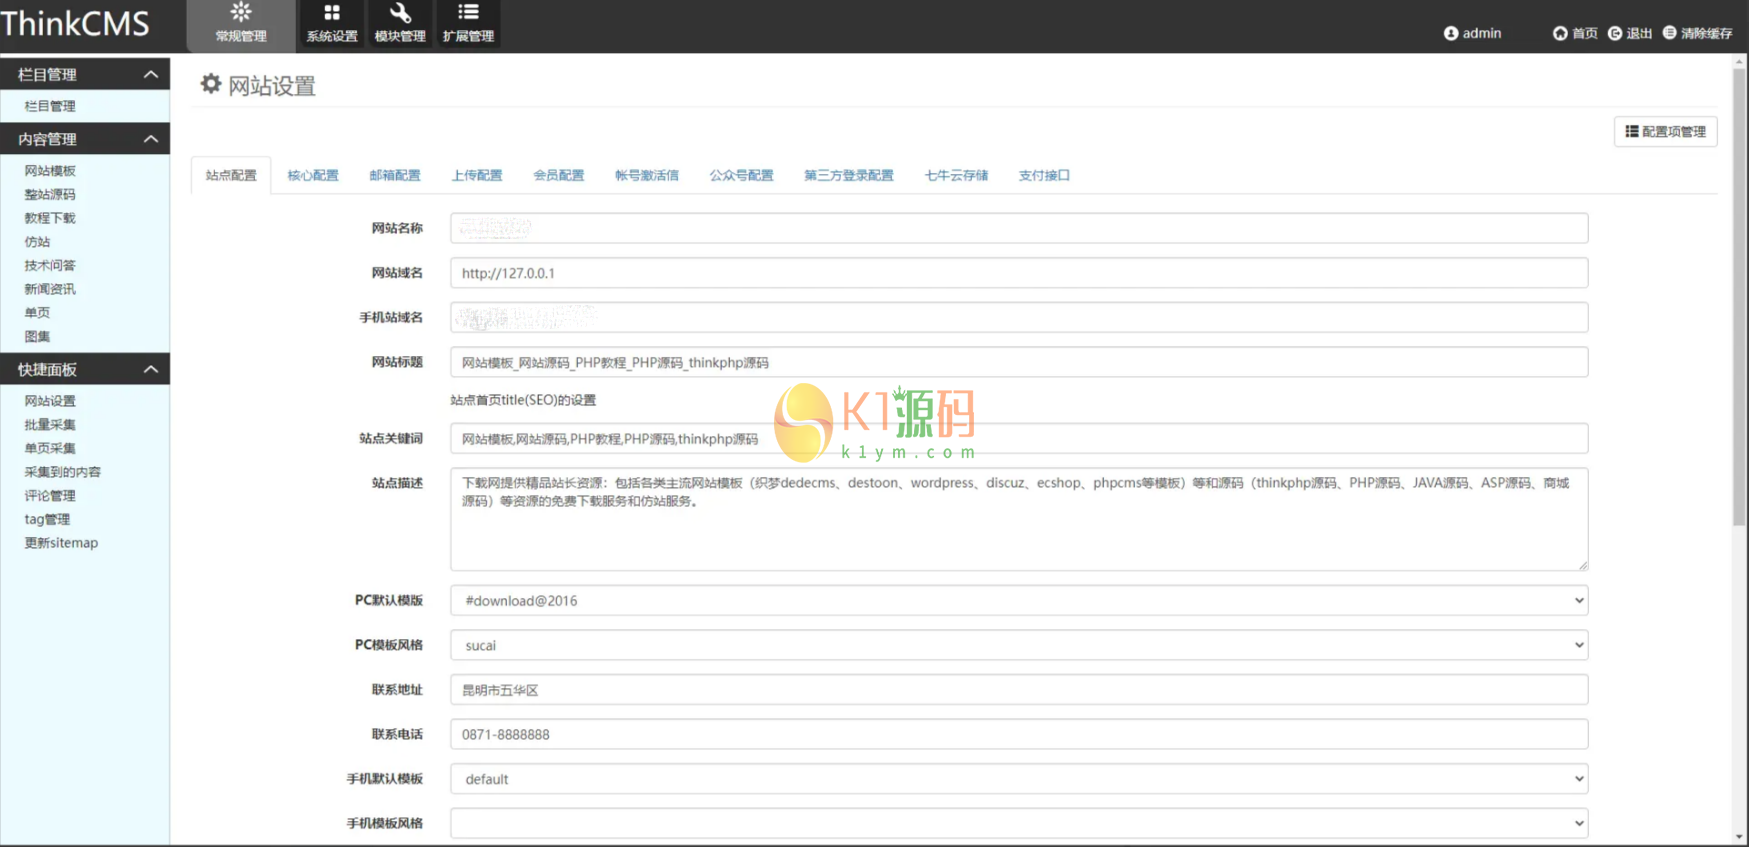Image resolution: width=1749 pixels, height=847 pixels.
Task: Open 系统设置 grid icon in header
Action: 331,13
